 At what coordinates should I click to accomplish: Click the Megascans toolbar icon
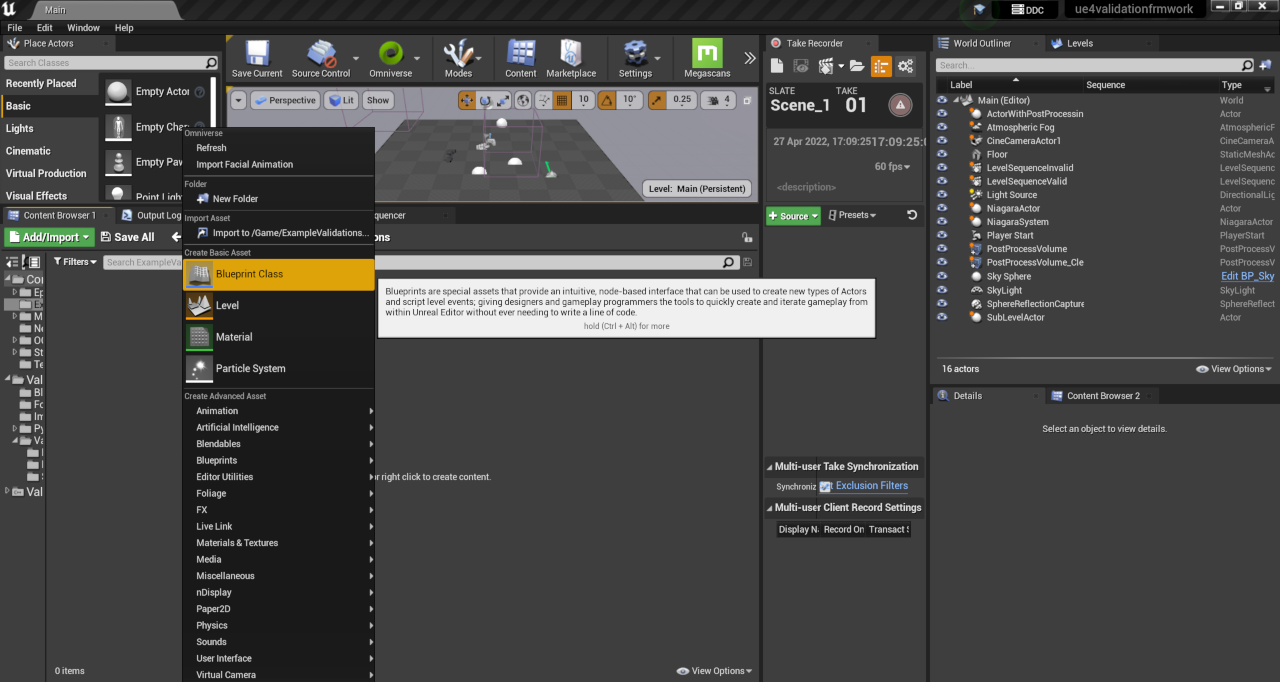coord(707,58)
